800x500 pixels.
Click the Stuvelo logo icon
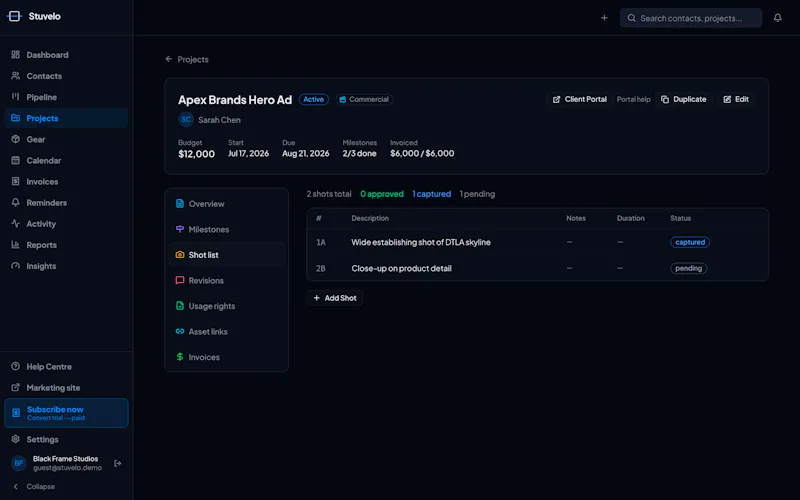tap(14, 16)
